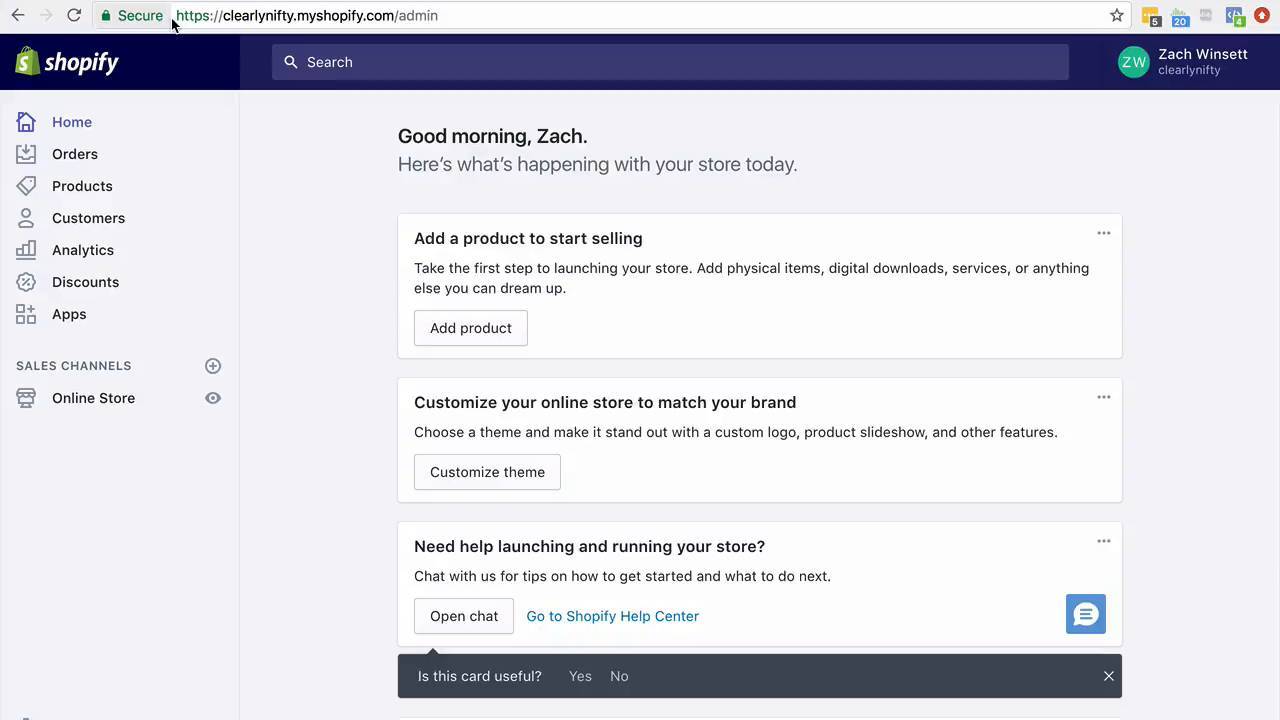The height and width of the screenshot is (720, 1280).
Task: Click the Shopify logo in header
Action: pos(67,62)
